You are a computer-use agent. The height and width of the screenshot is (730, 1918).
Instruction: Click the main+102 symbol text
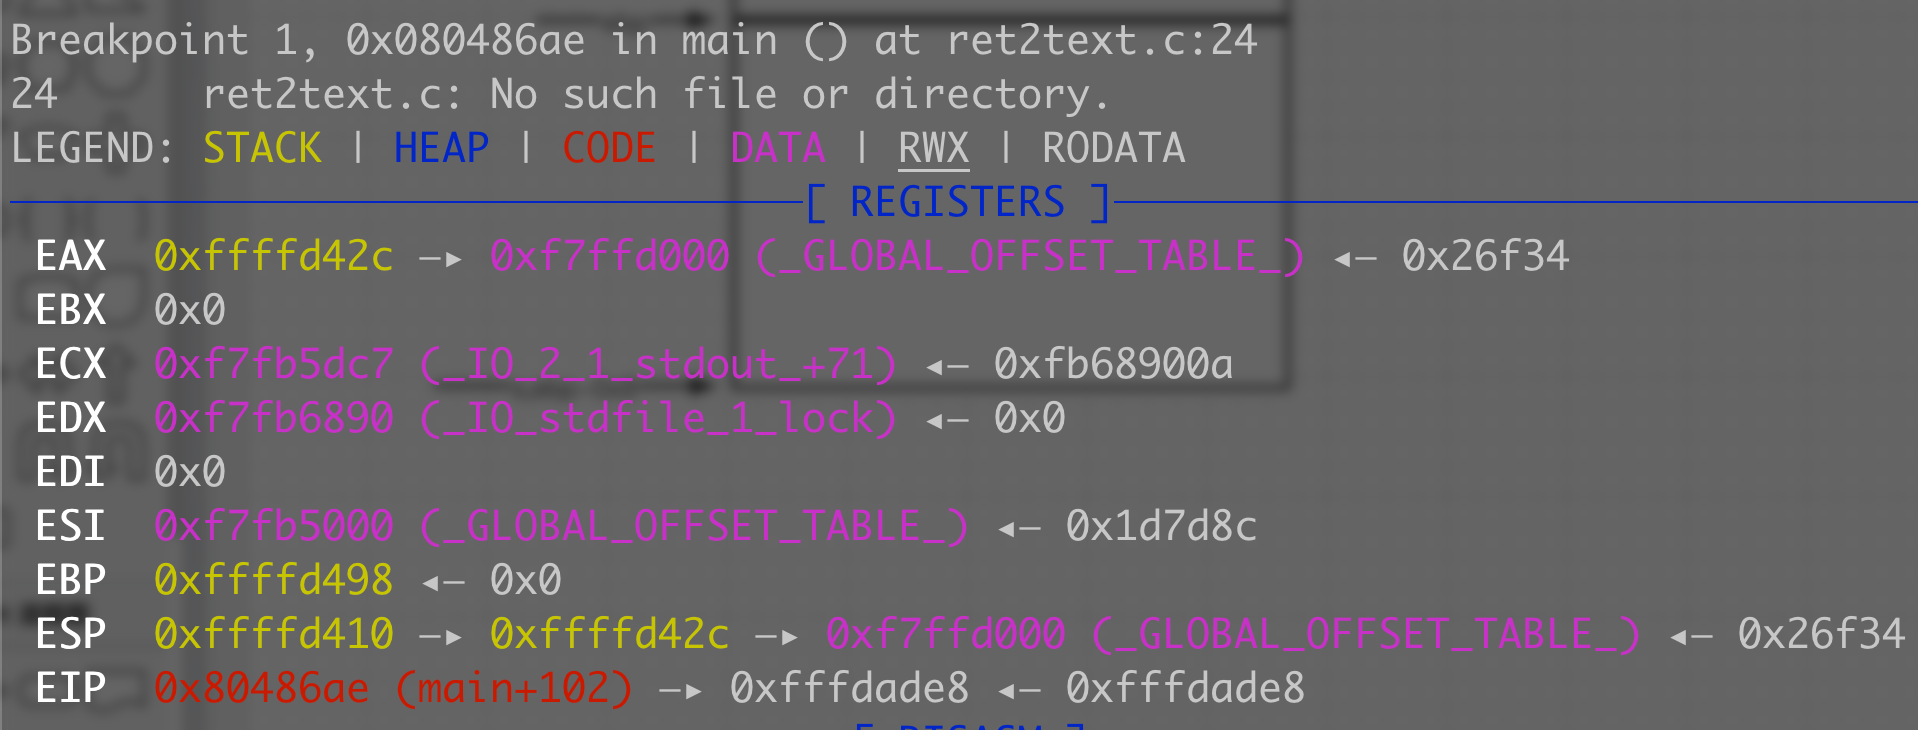tap(515, 688)
